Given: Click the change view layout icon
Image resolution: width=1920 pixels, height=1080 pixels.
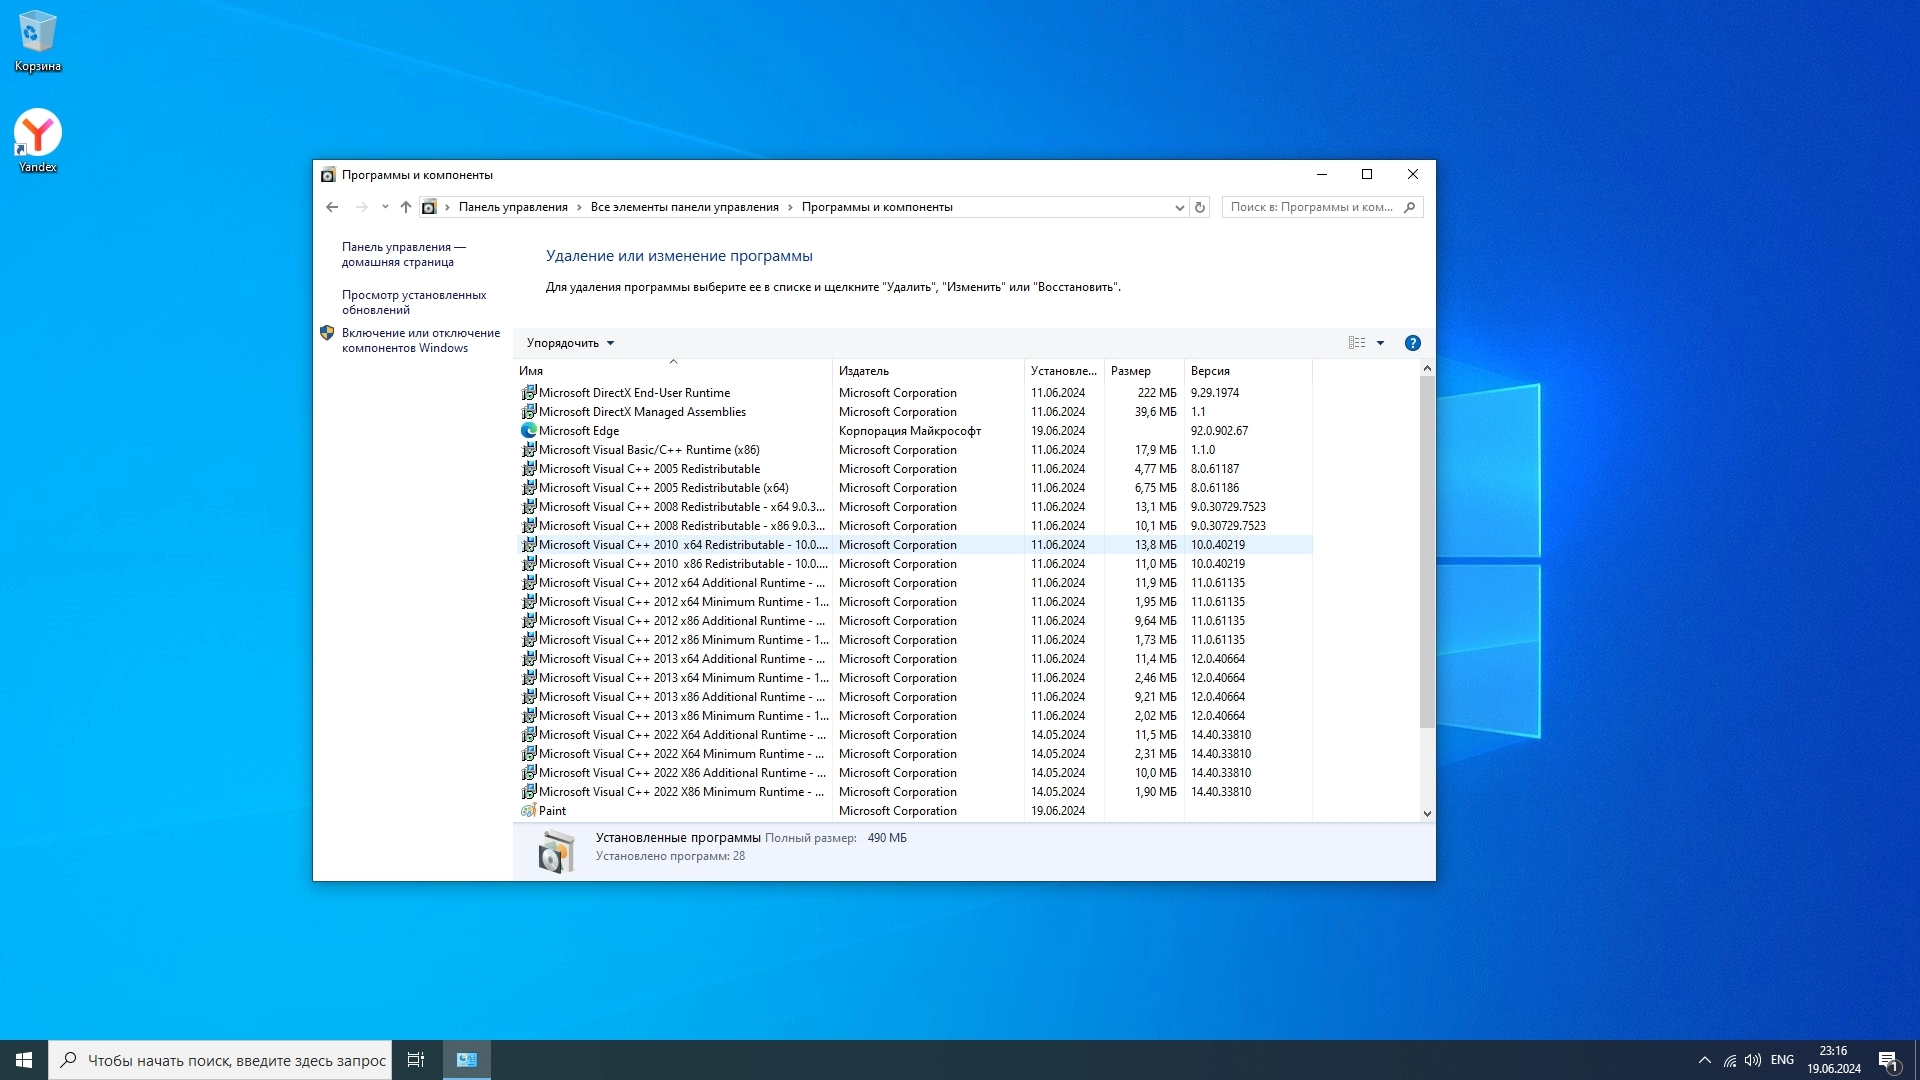Looking at the screenshot, I should 1357,343.
